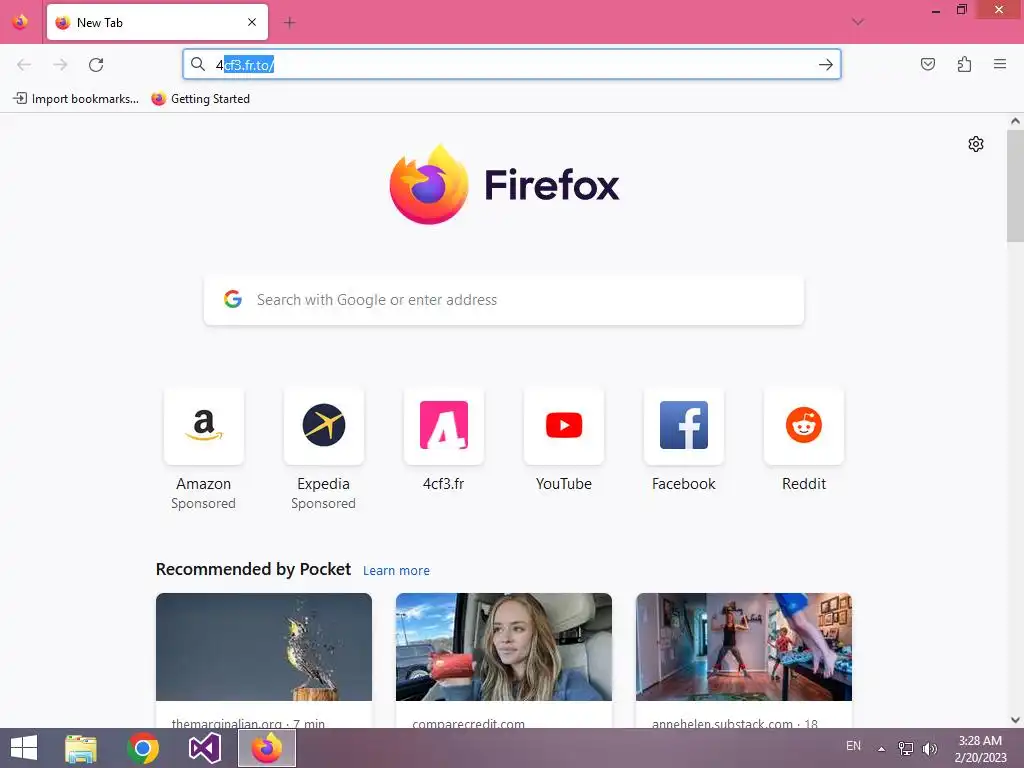The height and width of the screenshot is (768, 1024).
Task: Open the list all tabs dropdown arrow
Action: (x=858, y=22)
